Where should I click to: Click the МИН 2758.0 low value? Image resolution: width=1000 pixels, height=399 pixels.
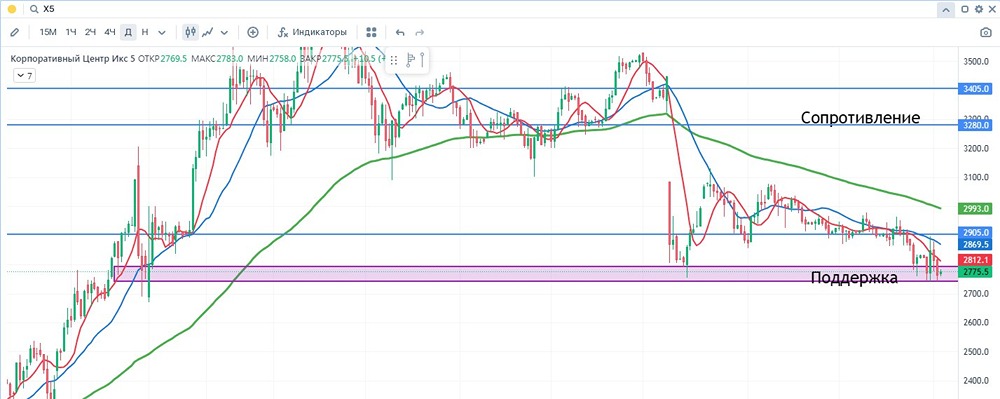click(271, 59)
